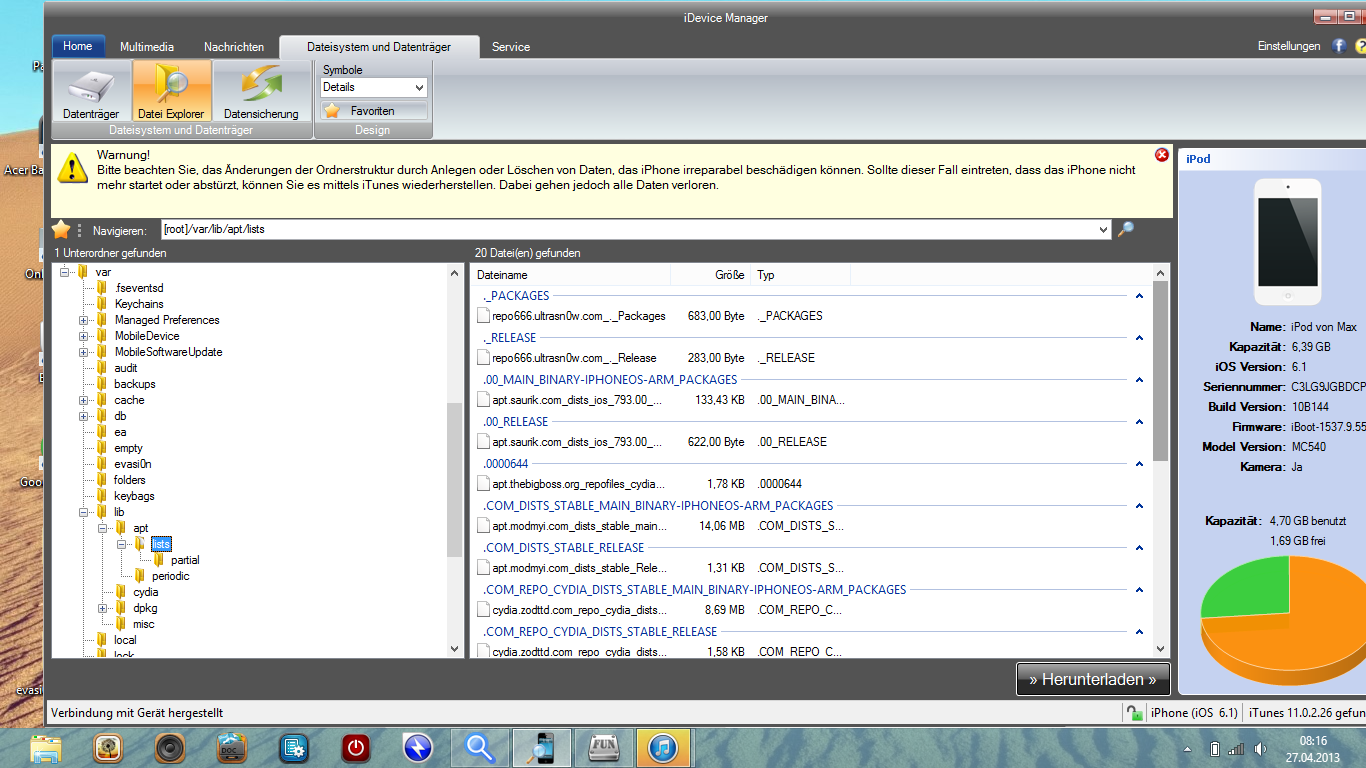Open the Datensicherung backup tool
This screenshot has height=768, width=1366.
pos(261,91)
